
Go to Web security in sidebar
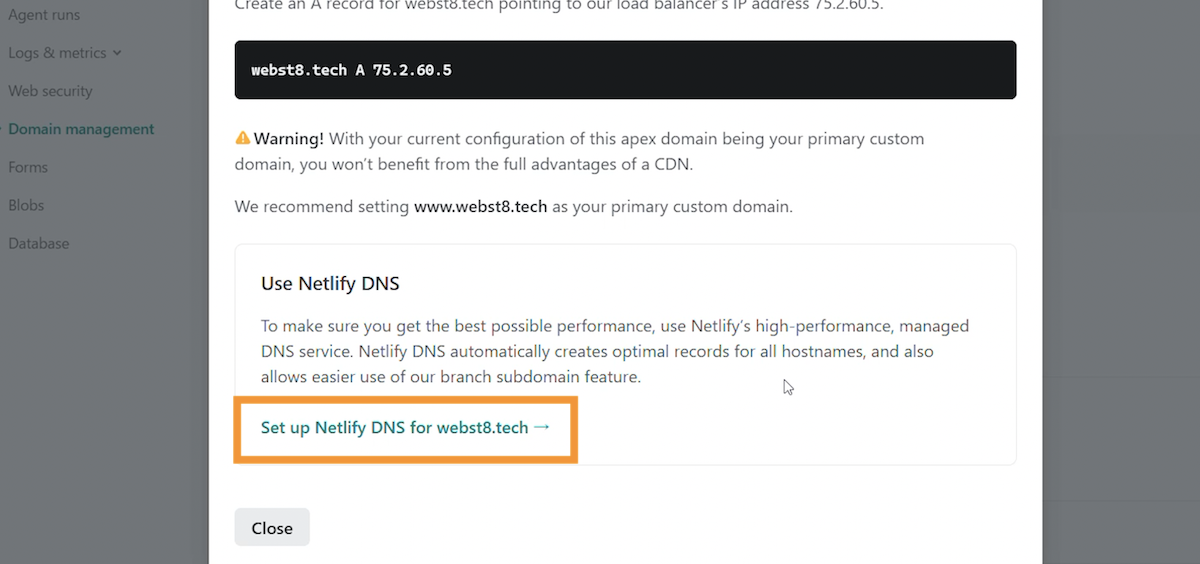pyautogui.click(x=50, y=91)
